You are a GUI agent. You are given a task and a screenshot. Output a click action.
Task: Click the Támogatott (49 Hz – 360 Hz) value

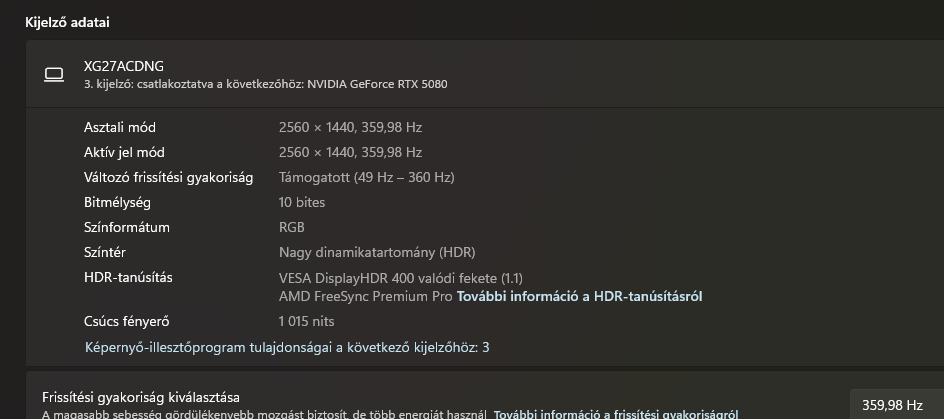[x=366, y=177]
